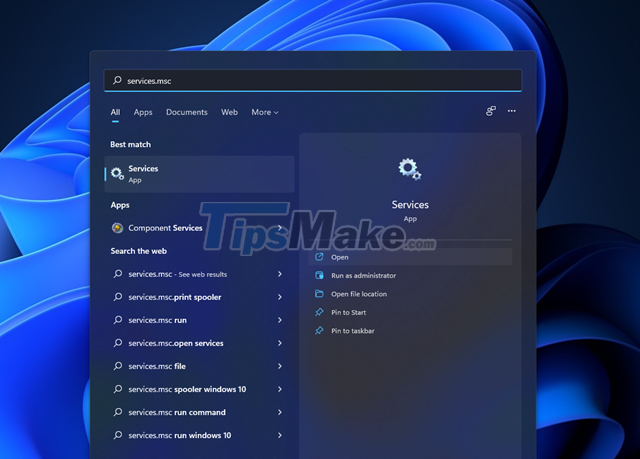Focus the services.msc search field
640x459 pixels.
[313, 80]
